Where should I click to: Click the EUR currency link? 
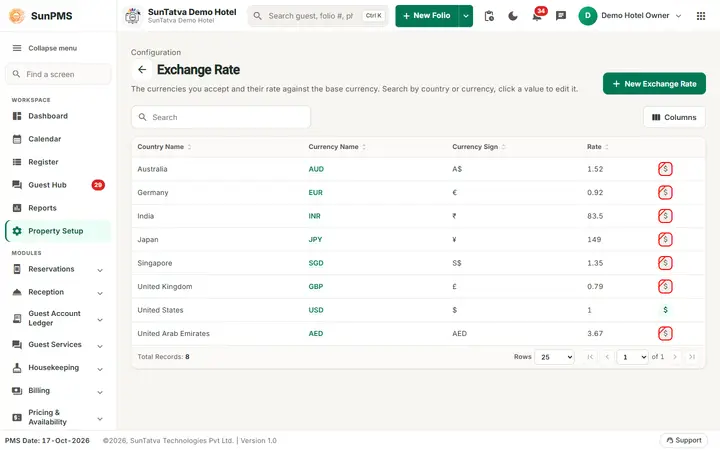tap(315, 192)
